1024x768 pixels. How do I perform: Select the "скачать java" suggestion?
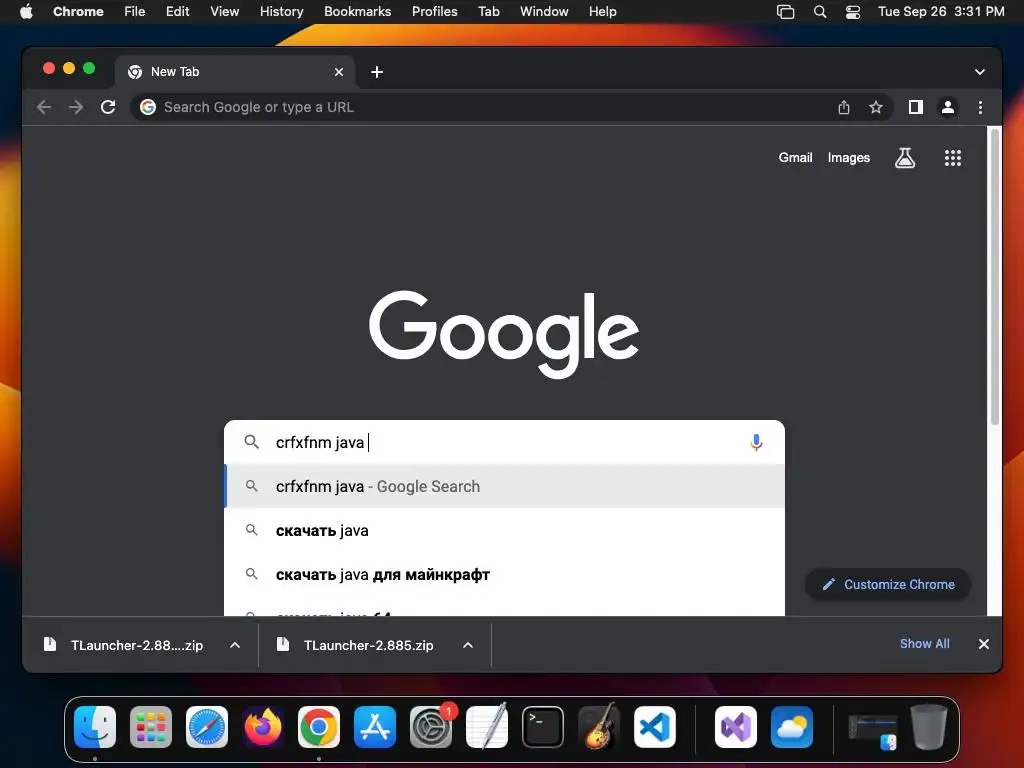(504, 530)
